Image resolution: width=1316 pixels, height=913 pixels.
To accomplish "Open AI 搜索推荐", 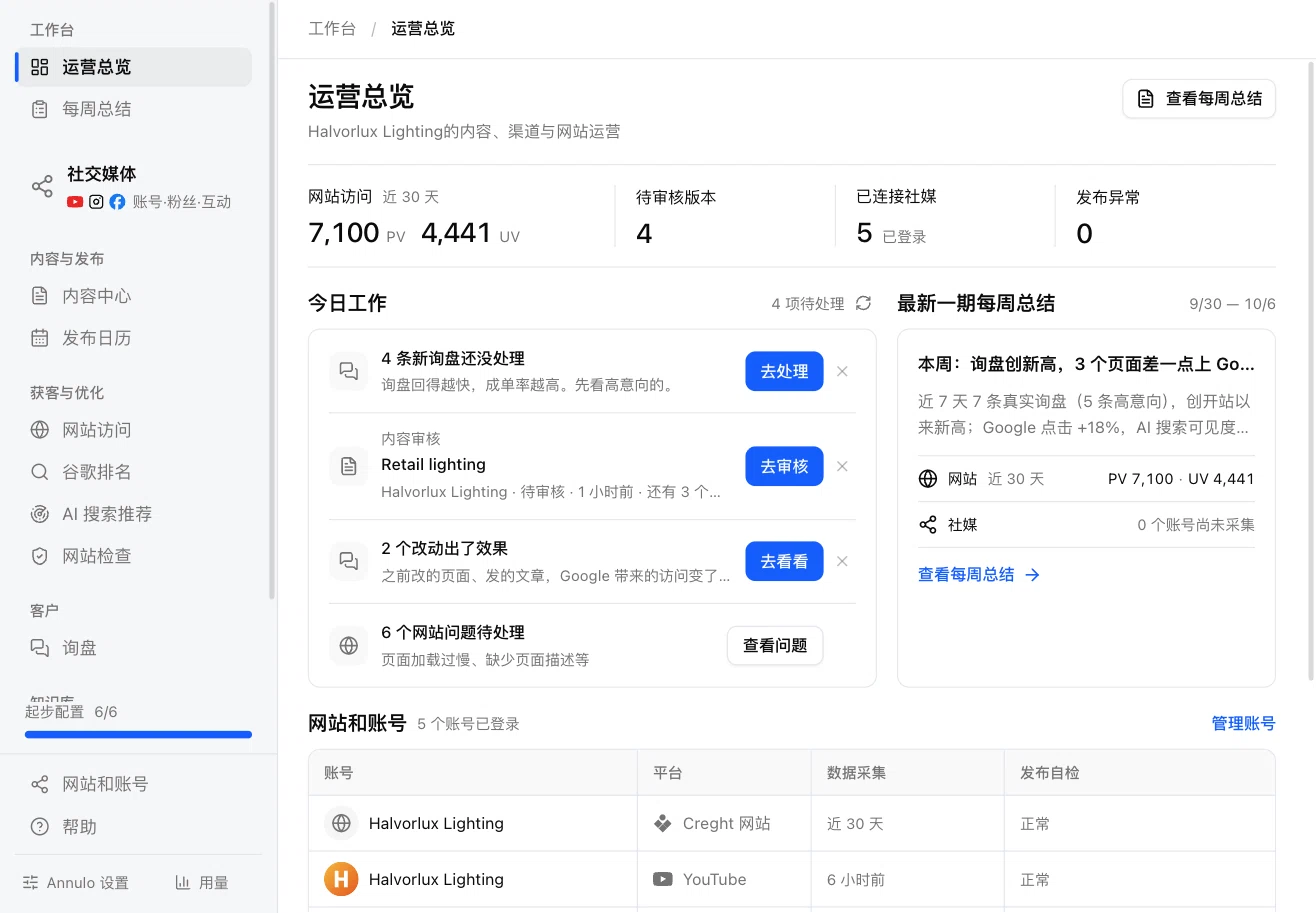I will 133,514.
